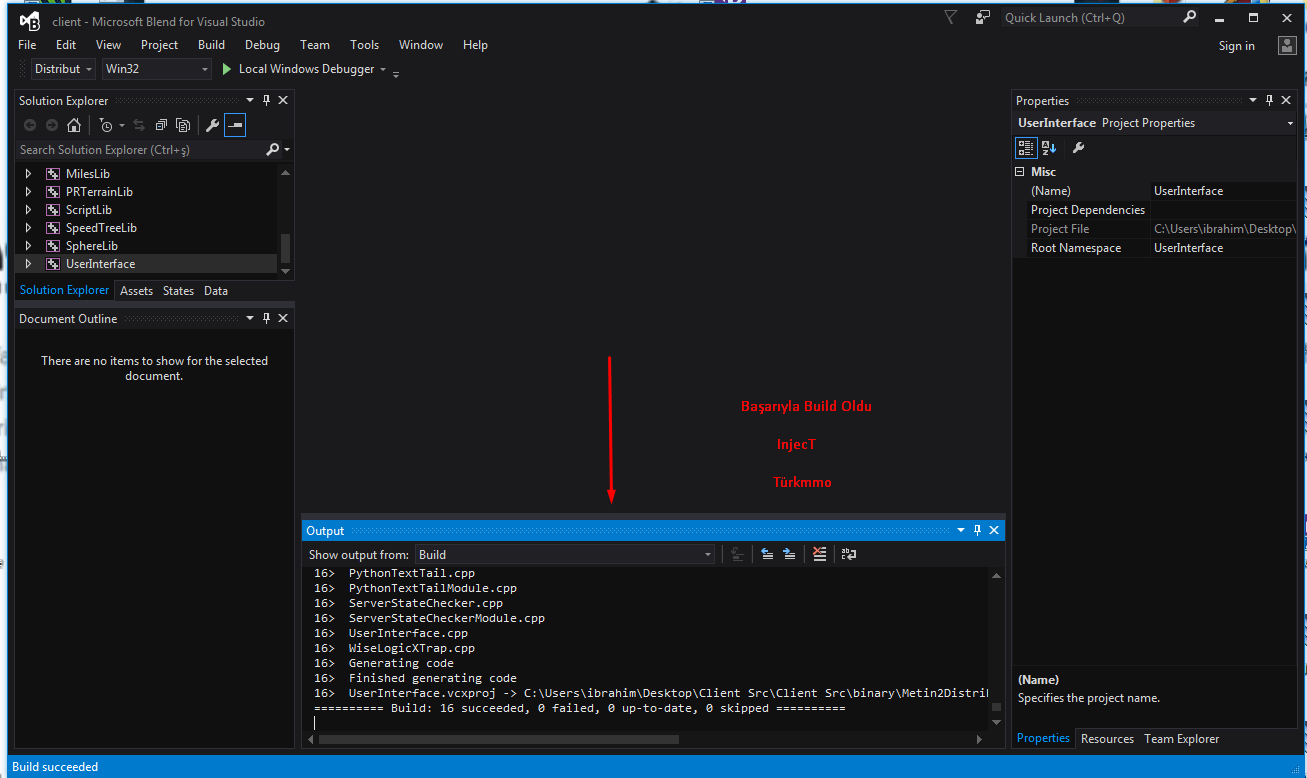The width and height of the screenshot is (1307, 778).
Task: Click the Solution Explorer vertical scrollbar thumb
Action: point(286,246)
